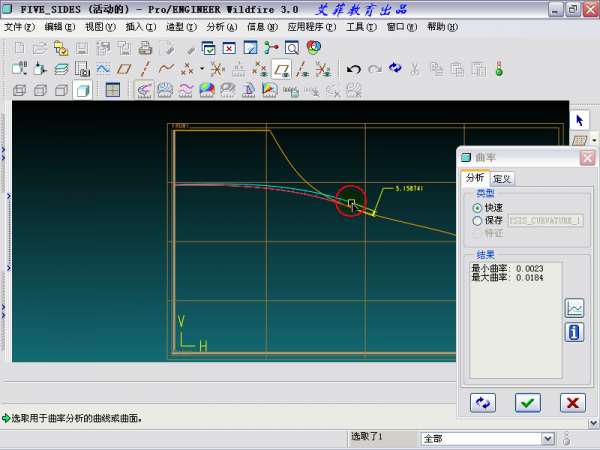The image size is (600, 450).
Task: Select the 保存 radio button
Action: coord(477,221)
